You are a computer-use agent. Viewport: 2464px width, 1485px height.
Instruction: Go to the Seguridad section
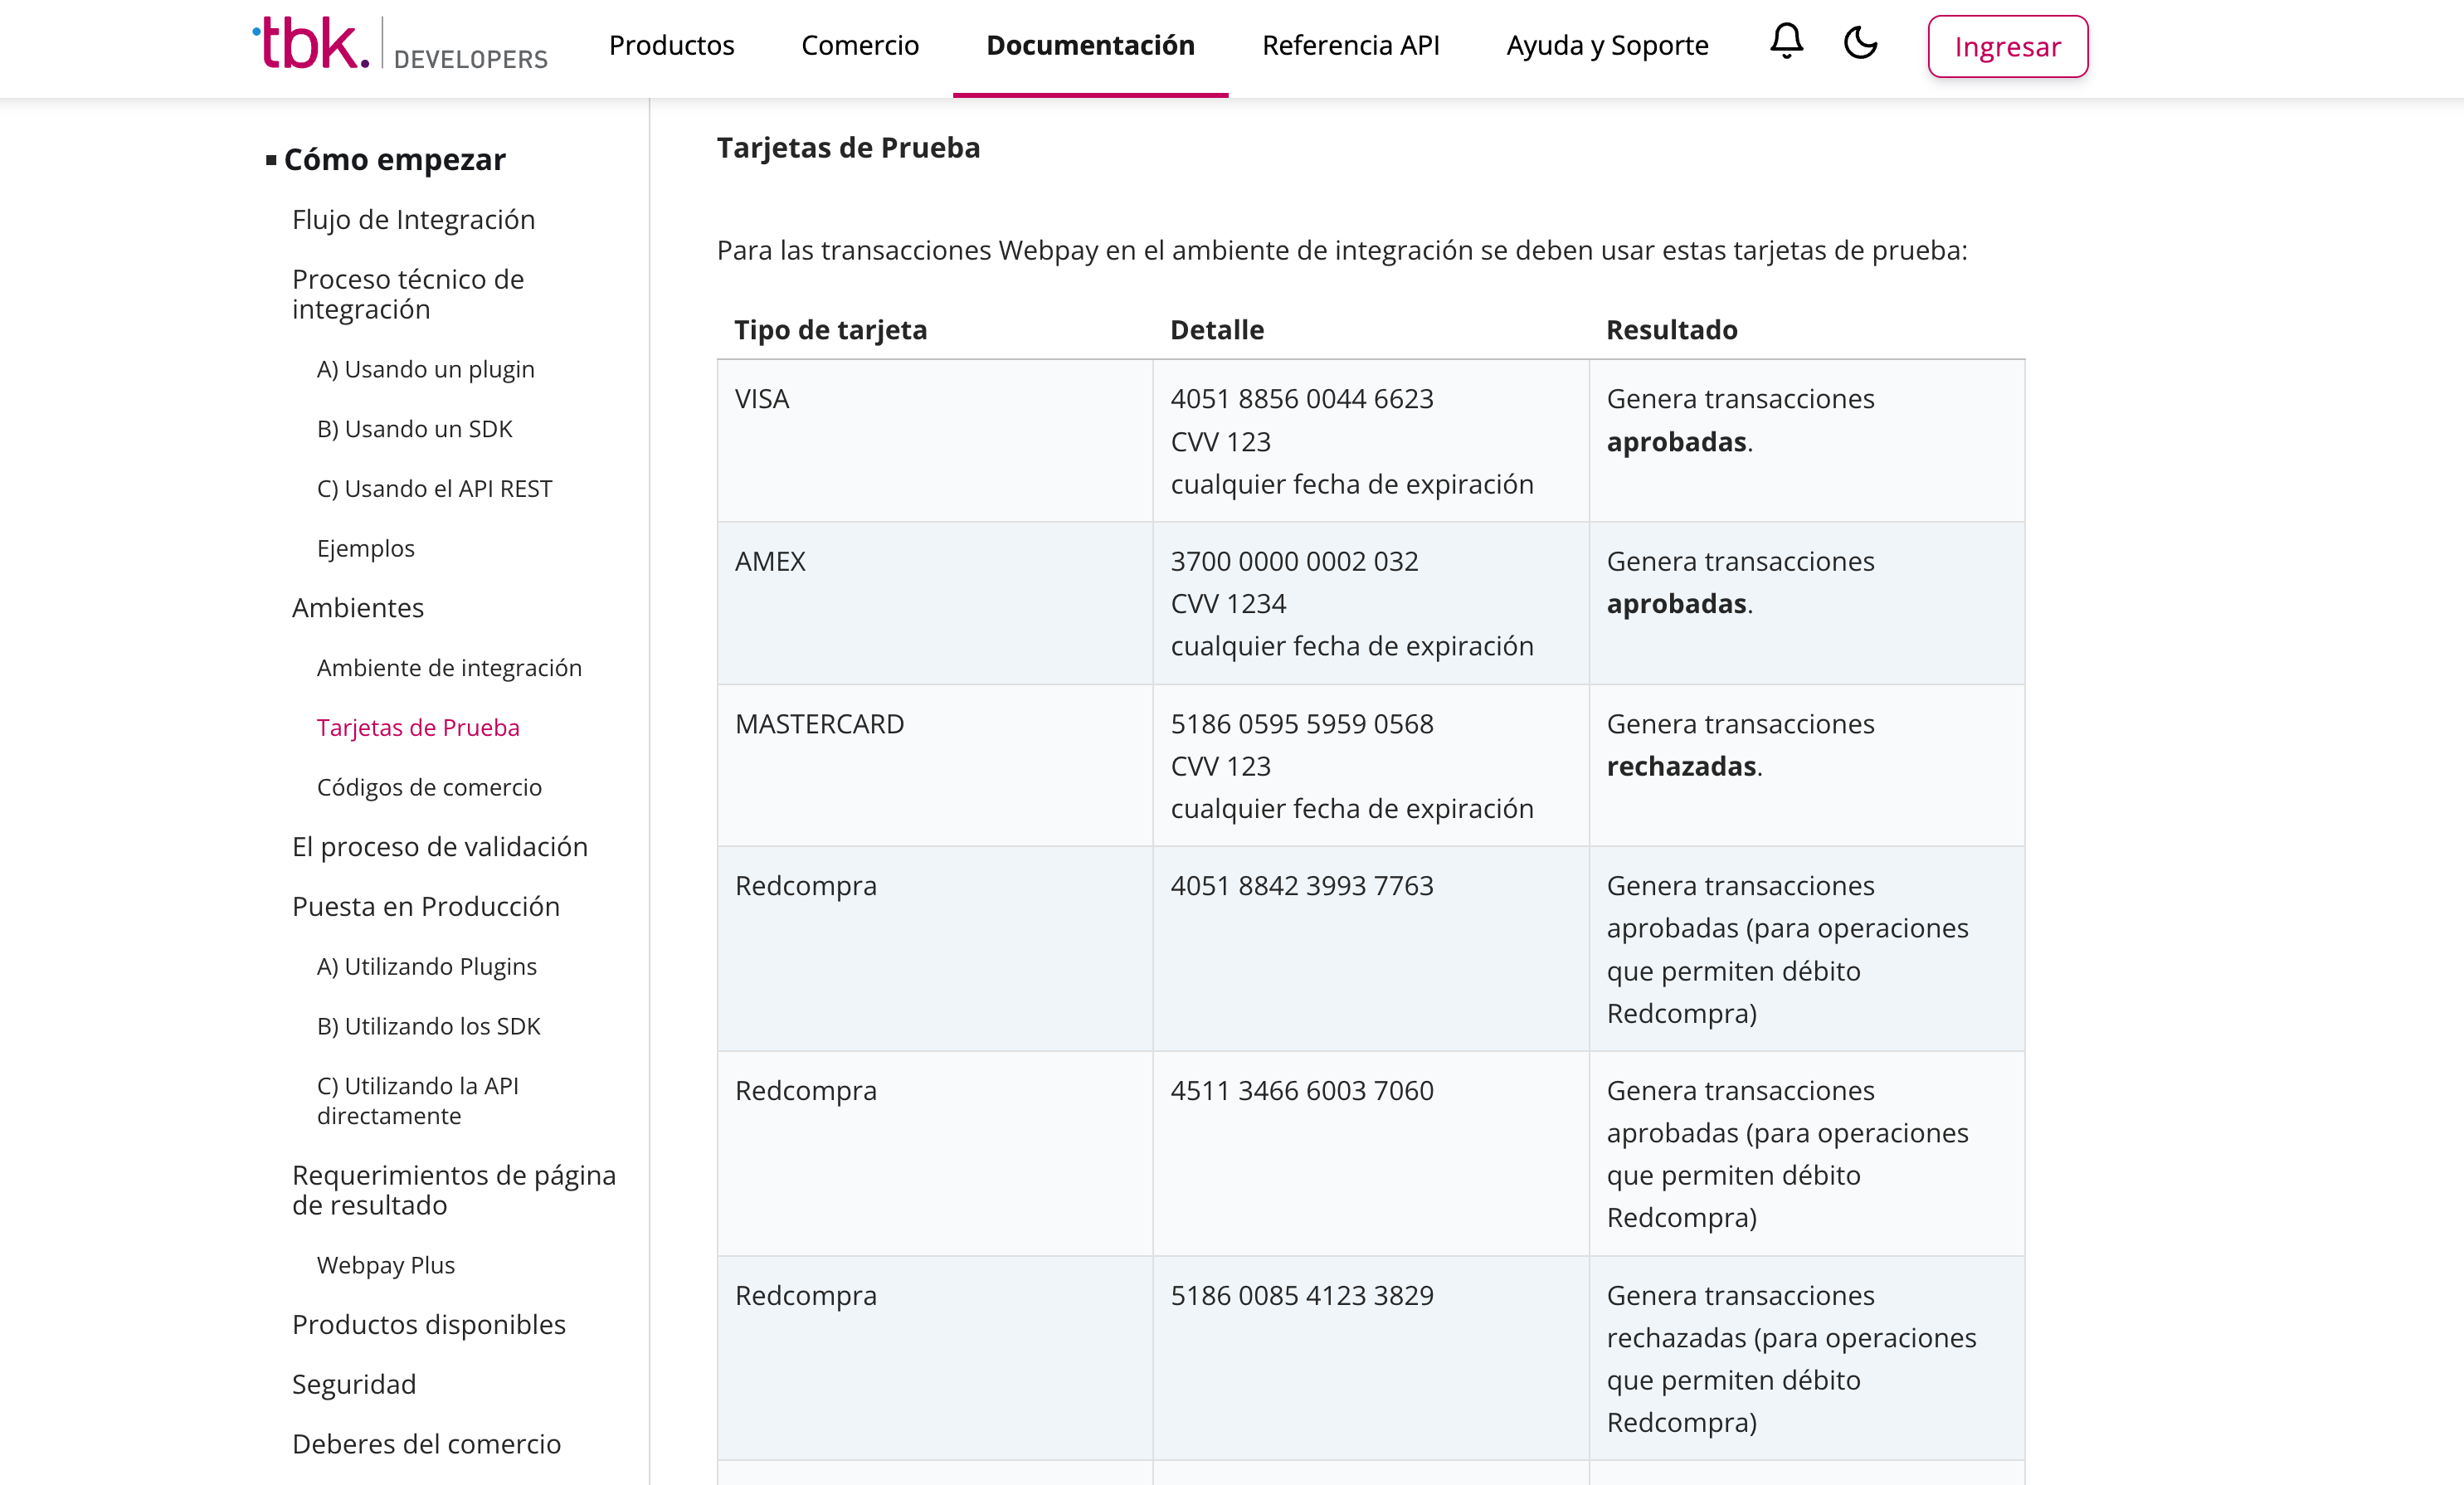click(x=353, y=1384)
